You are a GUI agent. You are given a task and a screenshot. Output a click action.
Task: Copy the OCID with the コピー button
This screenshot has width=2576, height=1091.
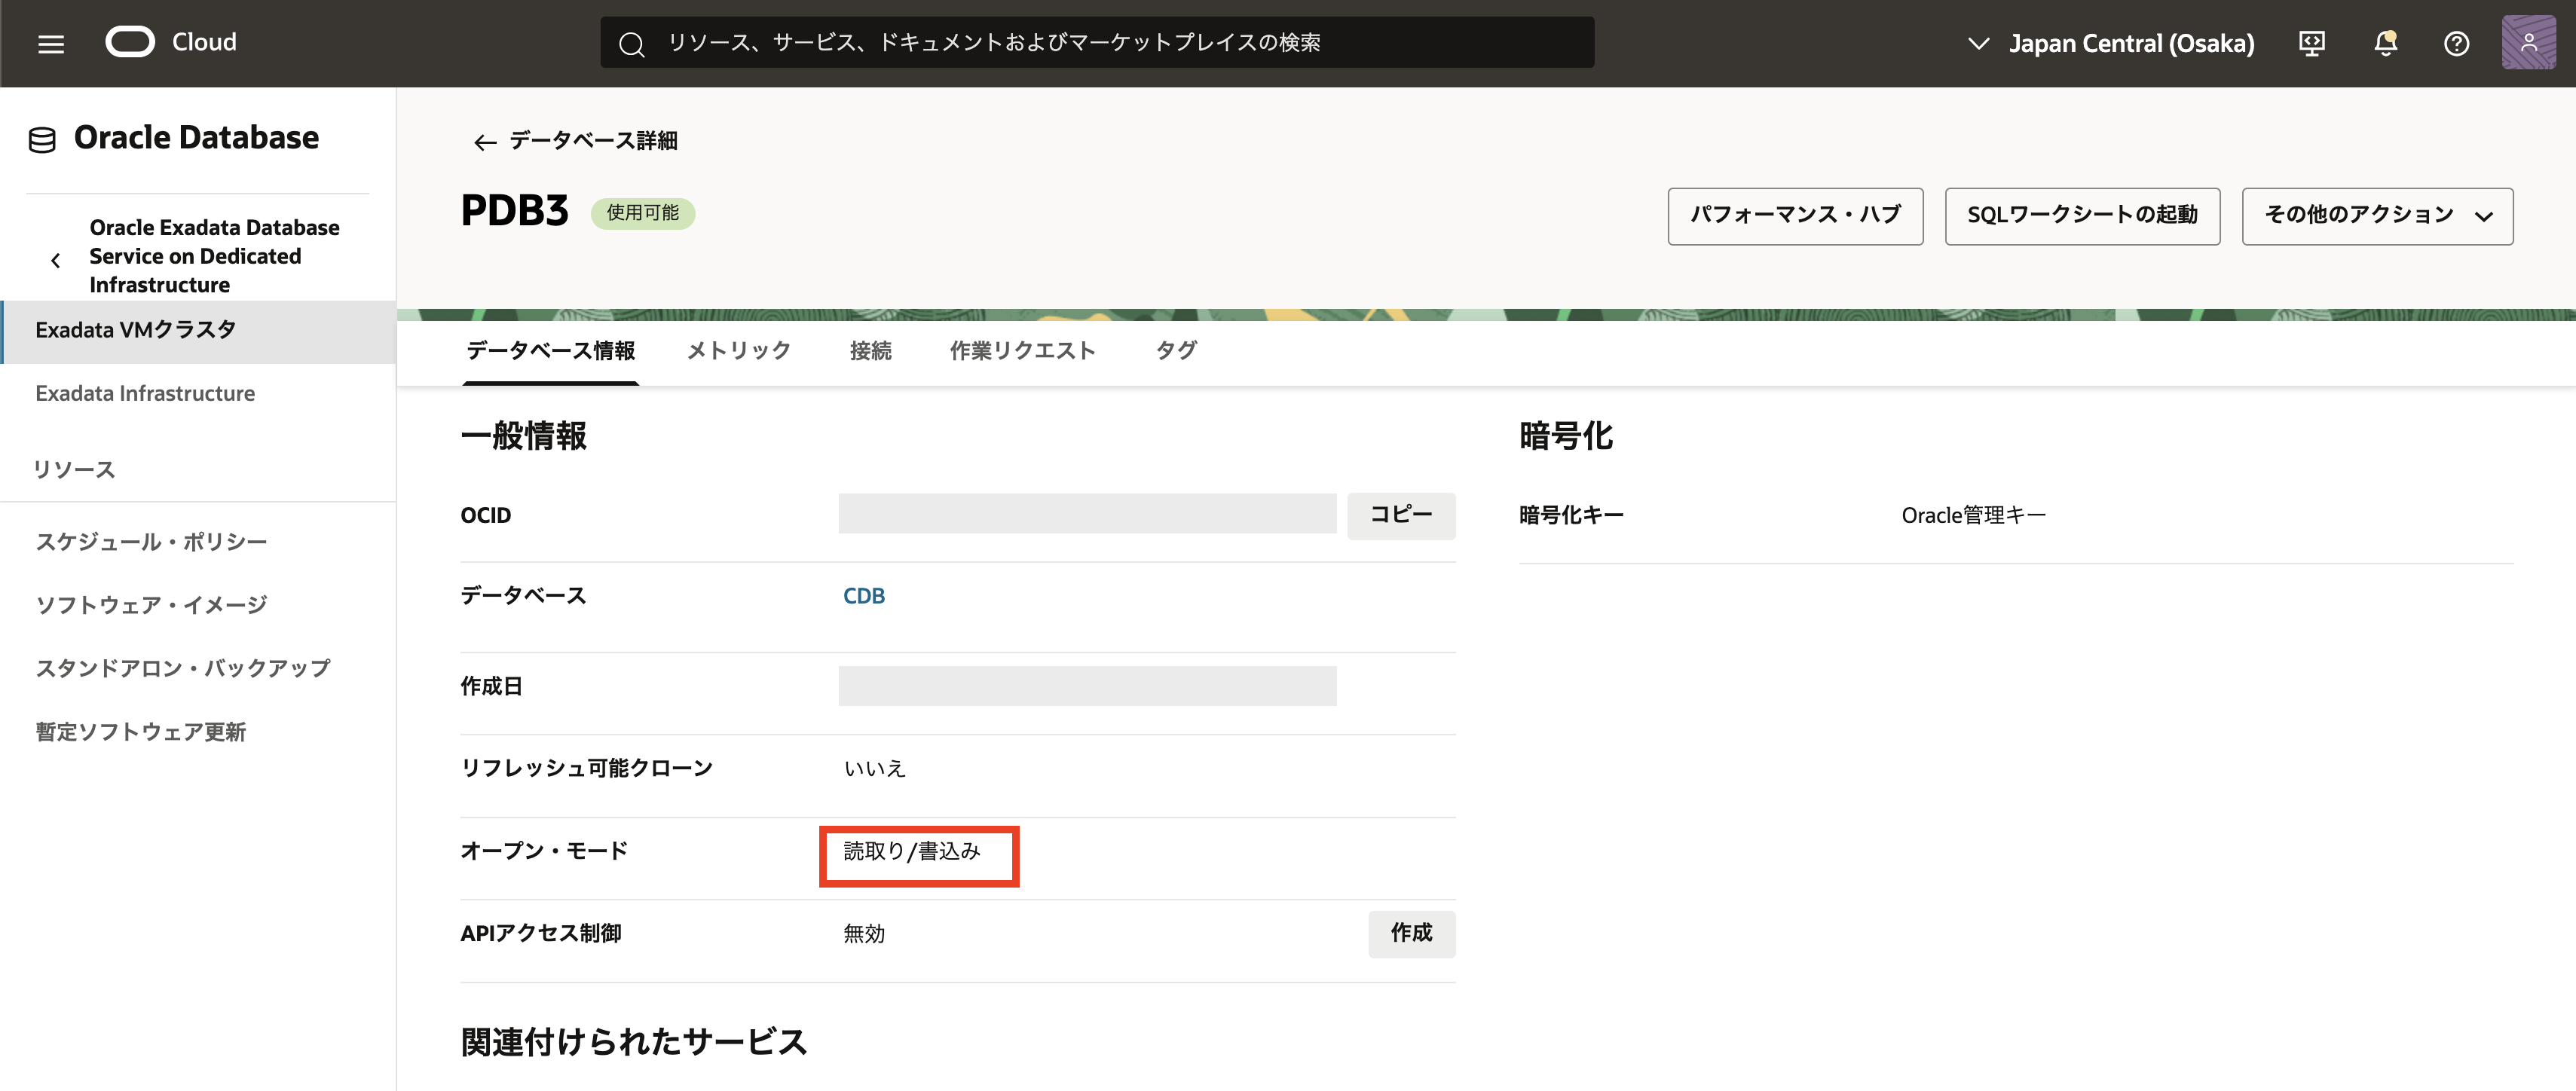[1400, 515]
